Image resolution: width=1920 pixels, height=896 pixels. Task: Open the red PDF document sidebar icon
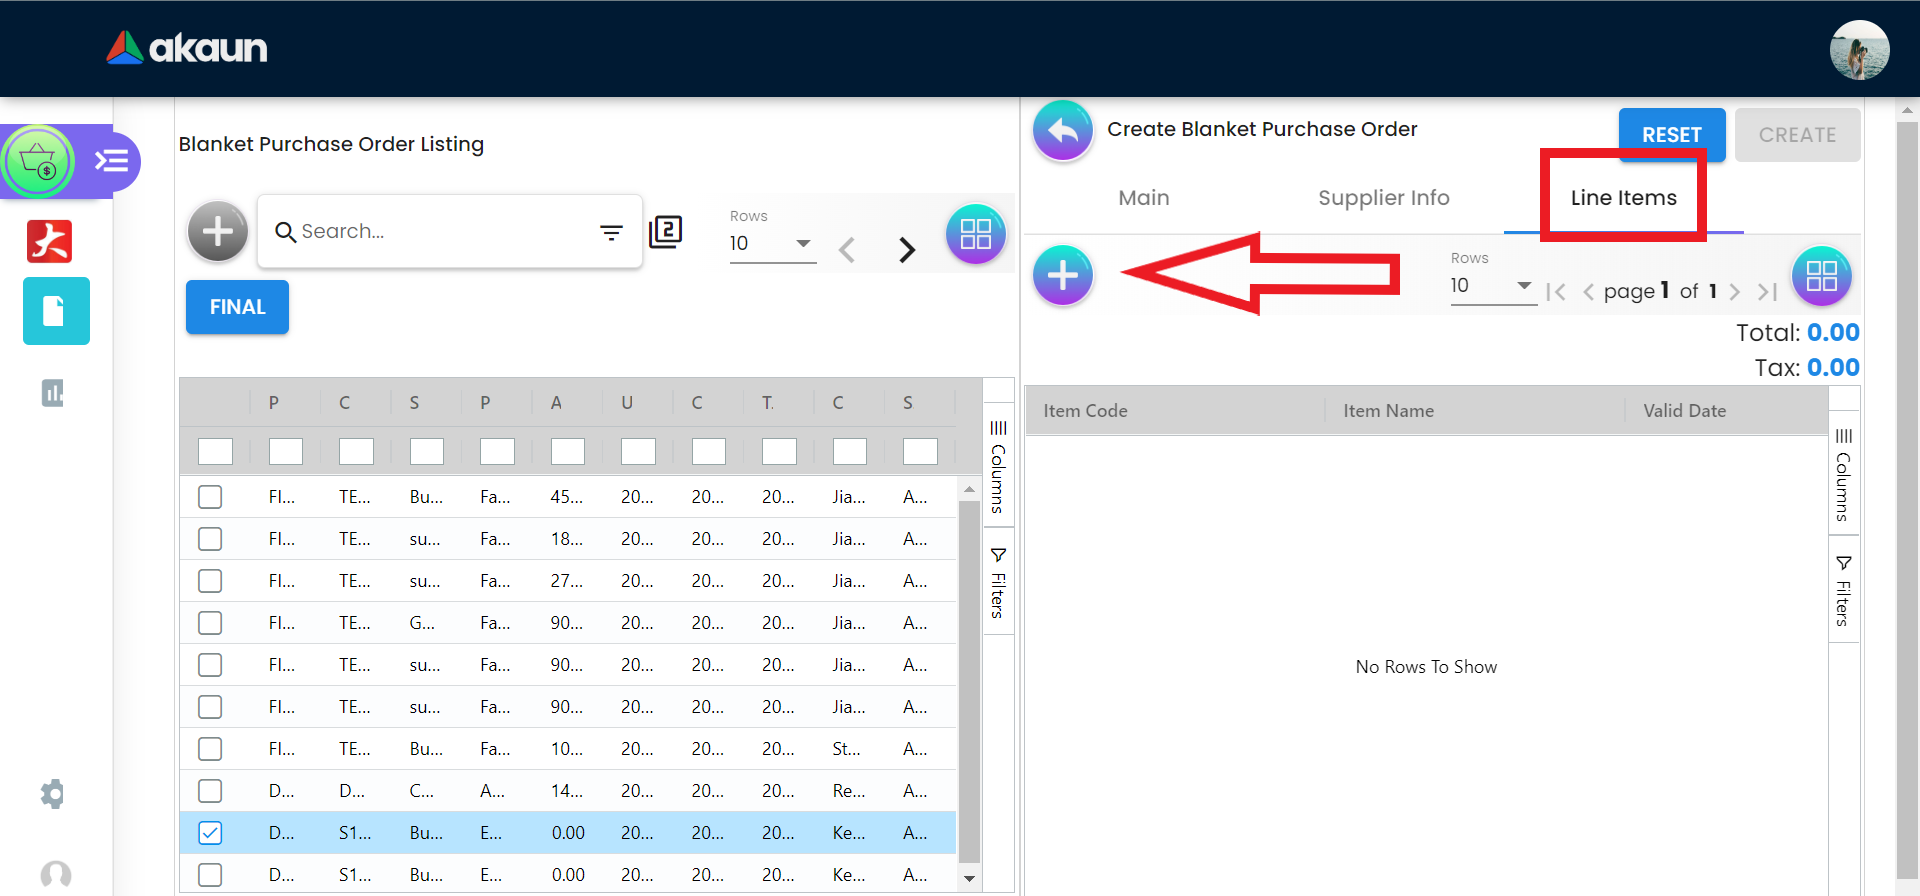click(x=50, y=241)
